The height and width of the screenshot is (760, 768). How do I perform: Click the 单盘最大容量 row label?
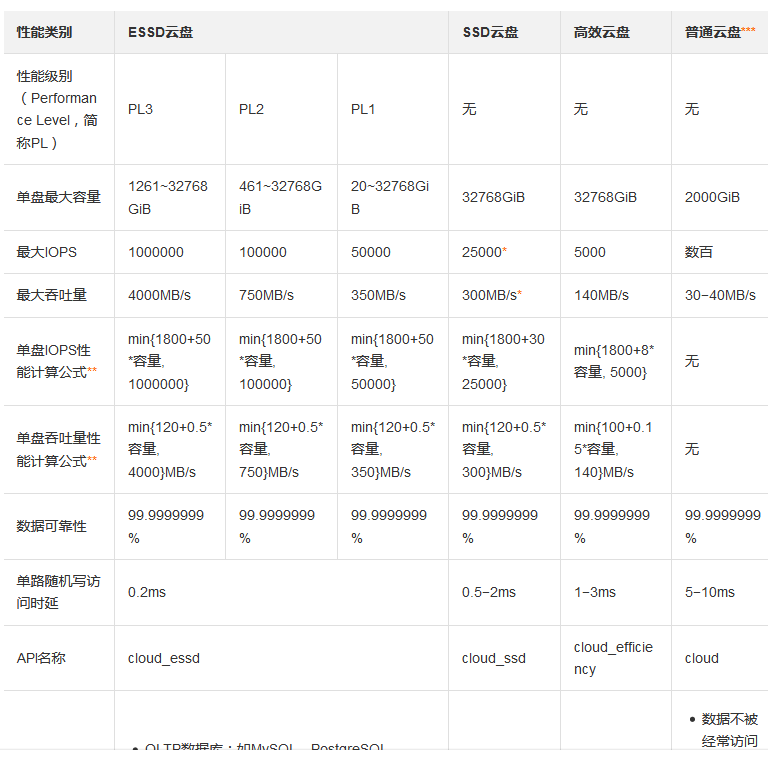pos(58,197)
